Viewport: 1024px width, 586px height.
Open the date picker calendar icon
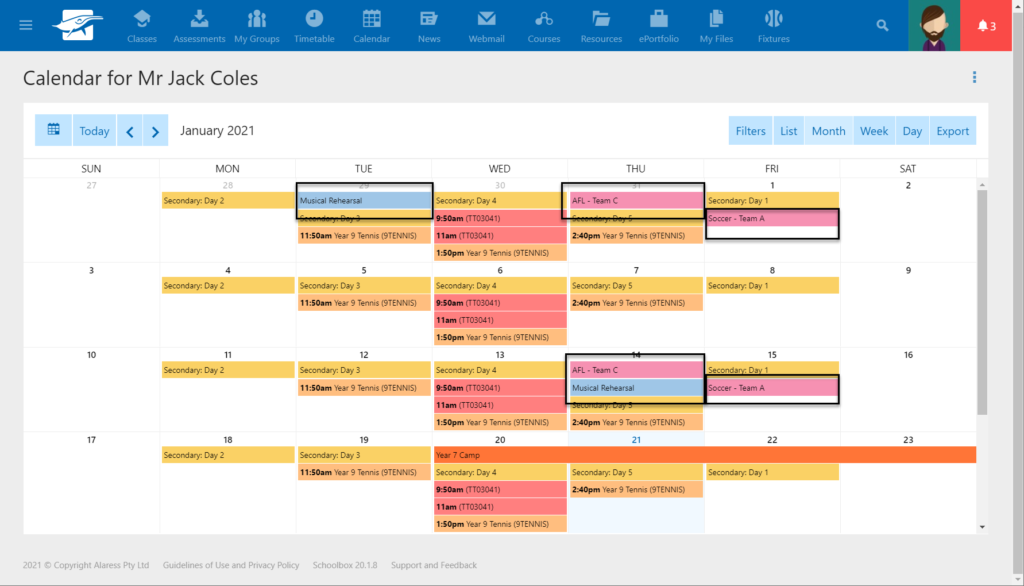(x=53, y=130)
